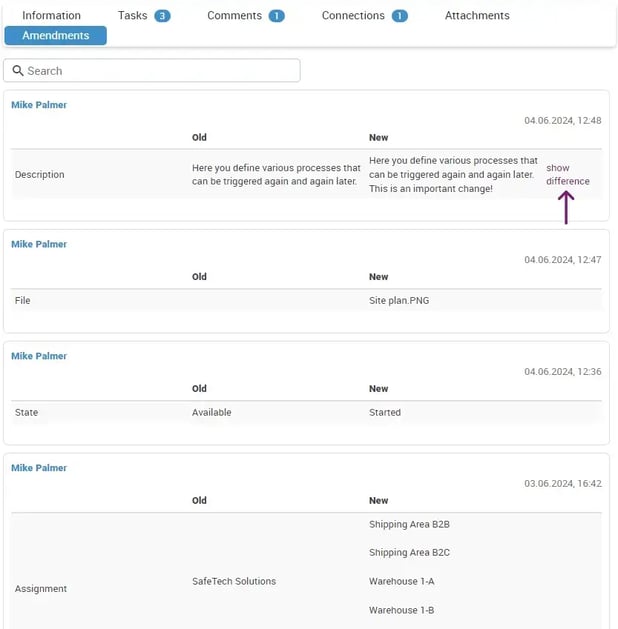
Task: Open the Information tab
Action: (51, 16)
